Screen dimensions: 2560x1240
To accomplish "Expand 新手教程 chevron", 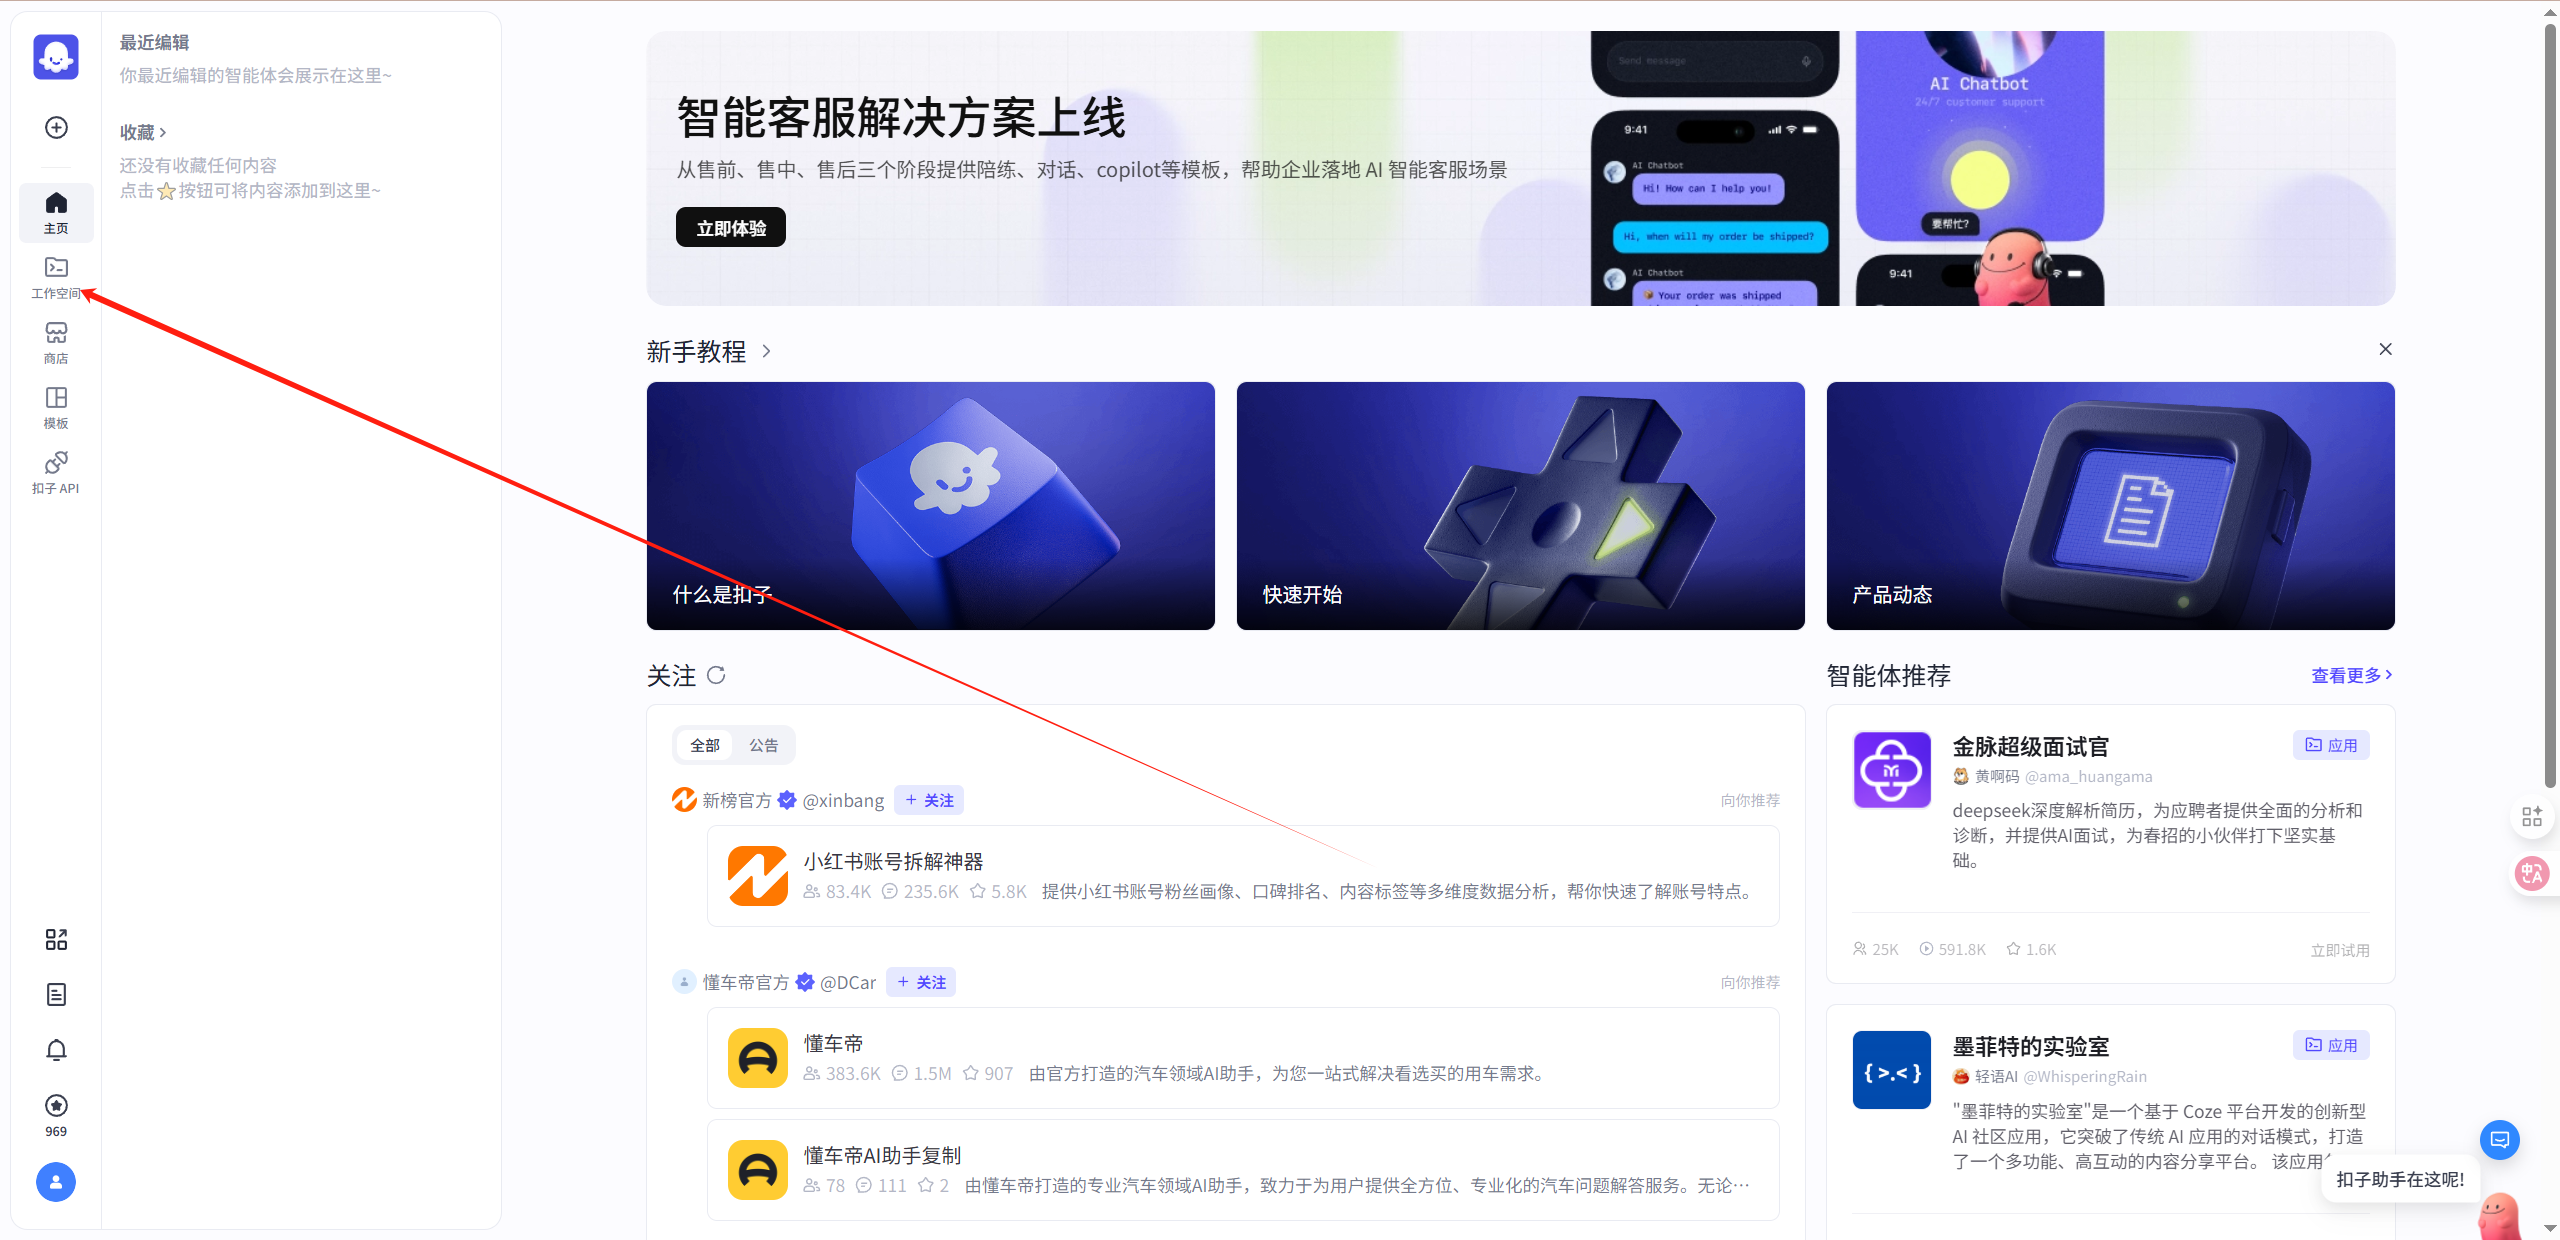I will coord(767,351).
